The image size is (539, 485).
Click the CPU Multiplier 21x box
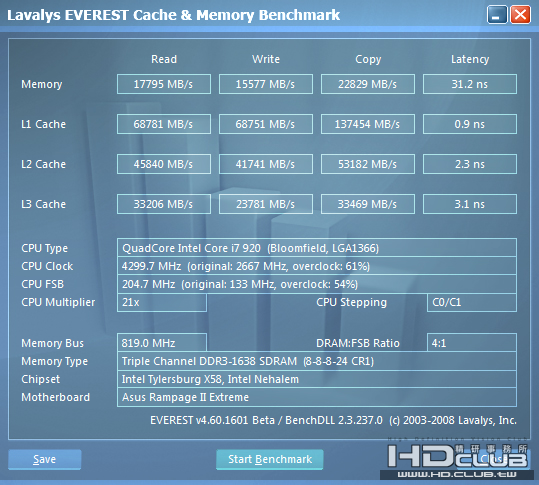tap(162, 302)
